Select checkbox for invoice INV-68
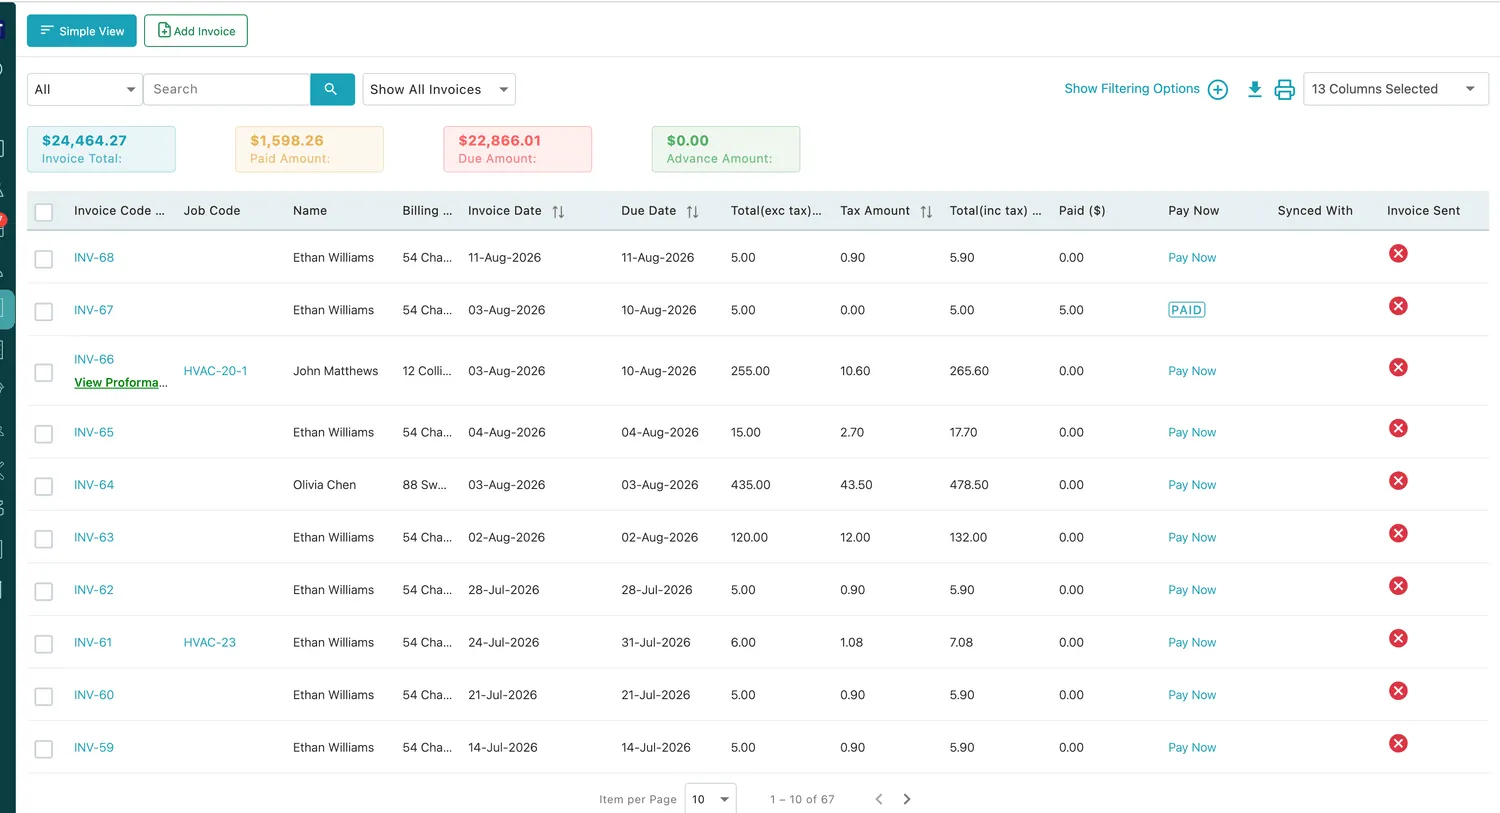Viewport: 1500px width, 813px height. [44, 259]
